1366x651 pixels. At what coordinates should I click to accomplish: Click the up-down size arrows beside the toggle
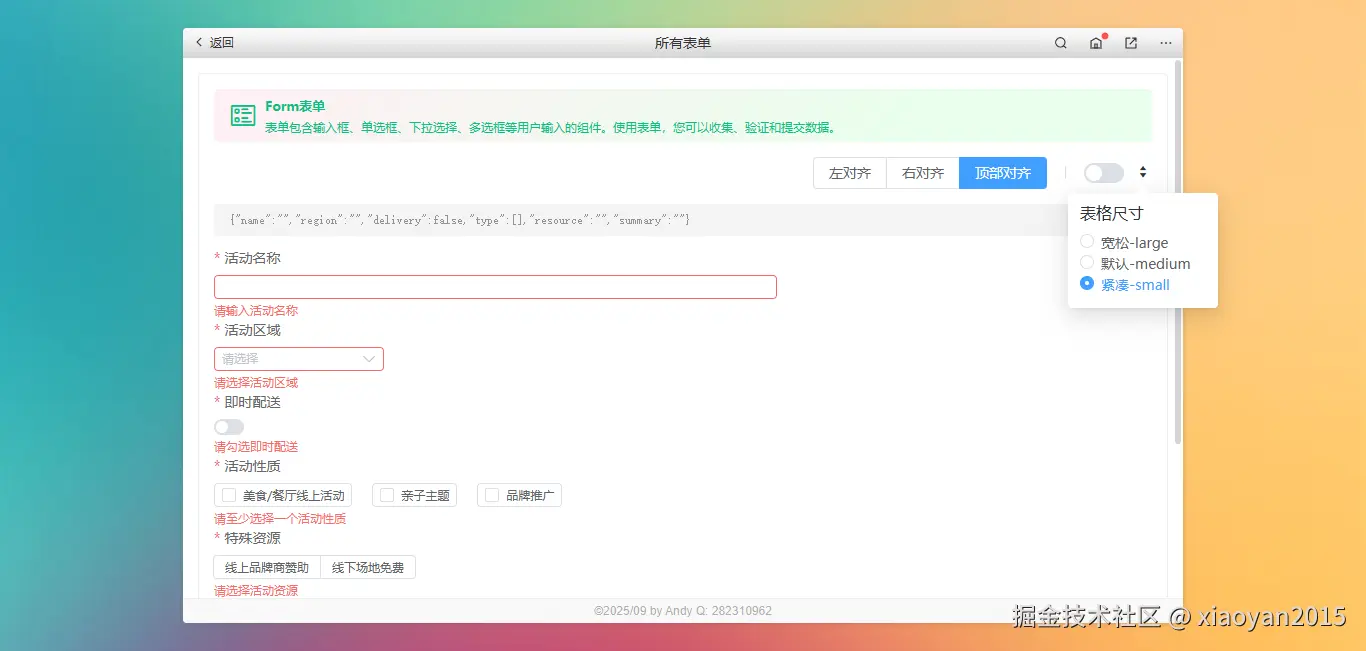click(1142, 172)
